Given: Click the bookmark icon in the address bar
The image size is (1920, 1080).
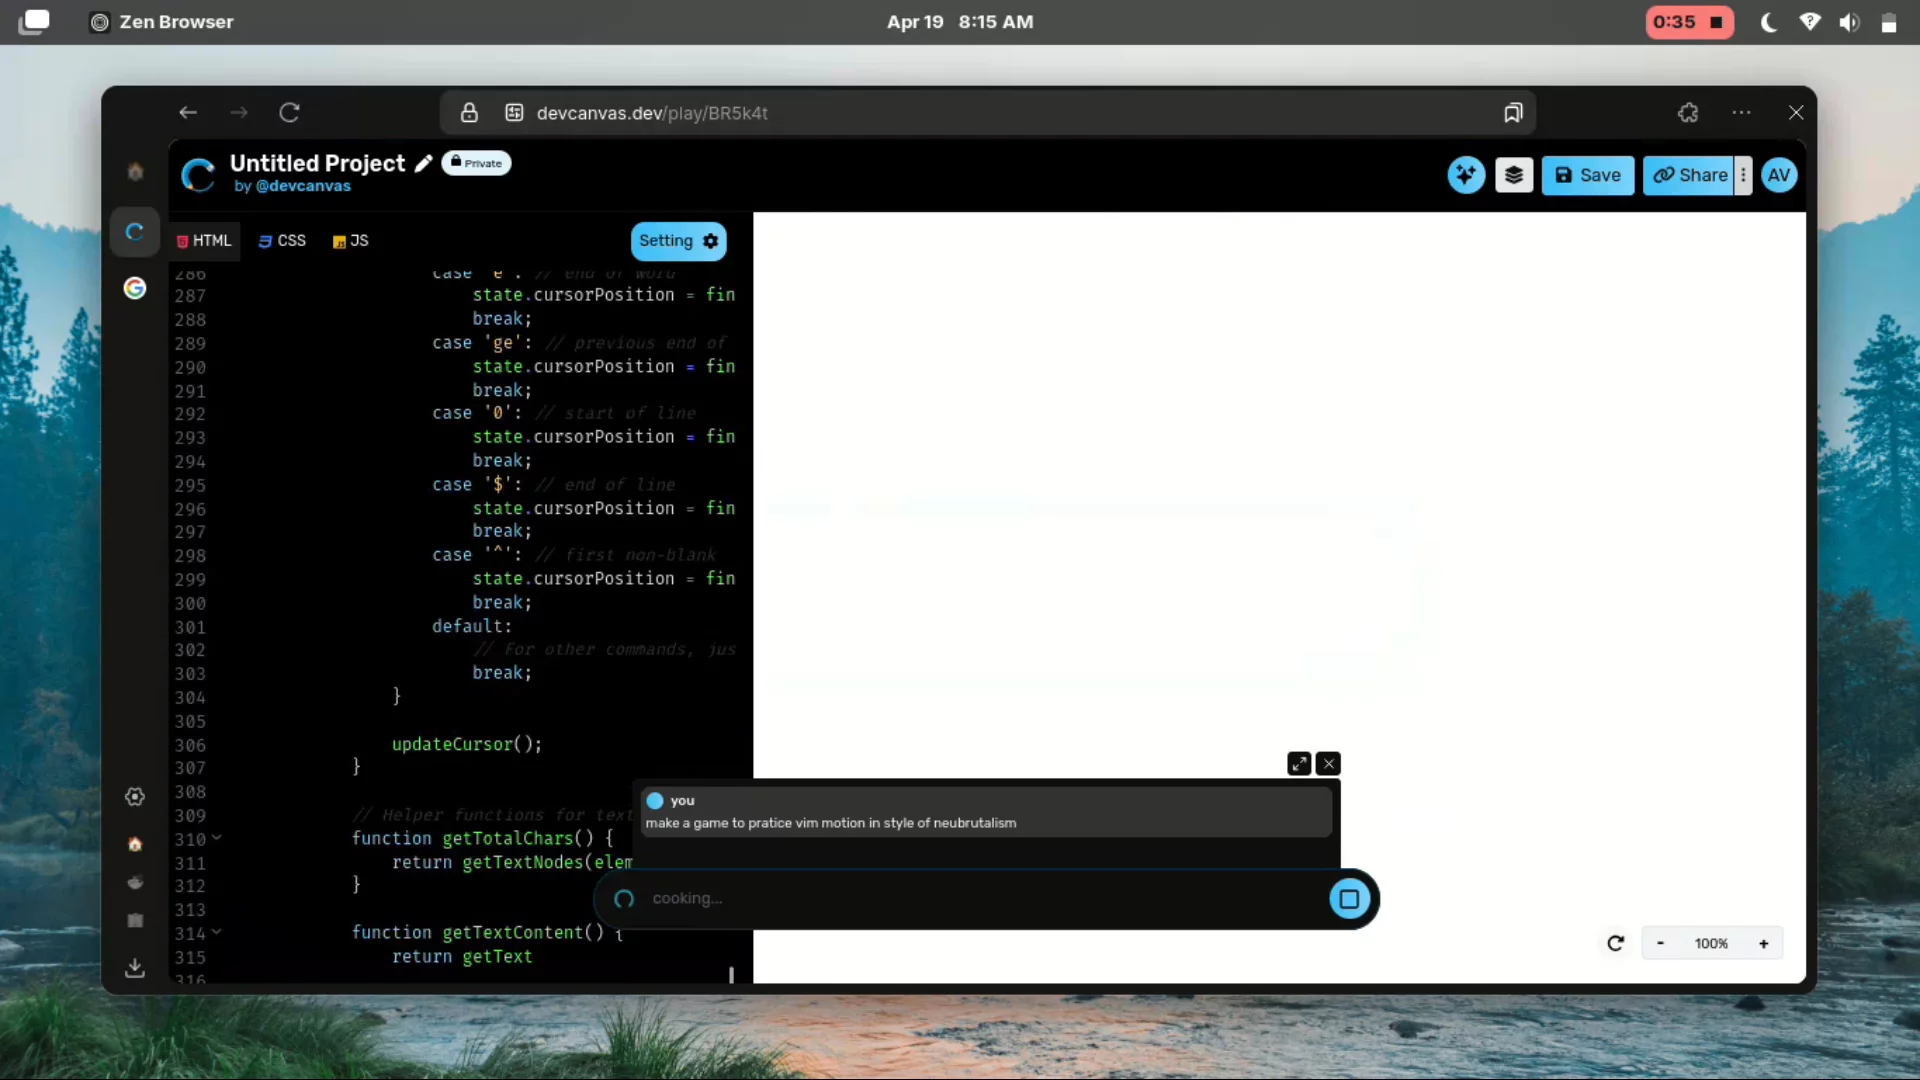Looking at the screenshot, I should [1512, 112].
